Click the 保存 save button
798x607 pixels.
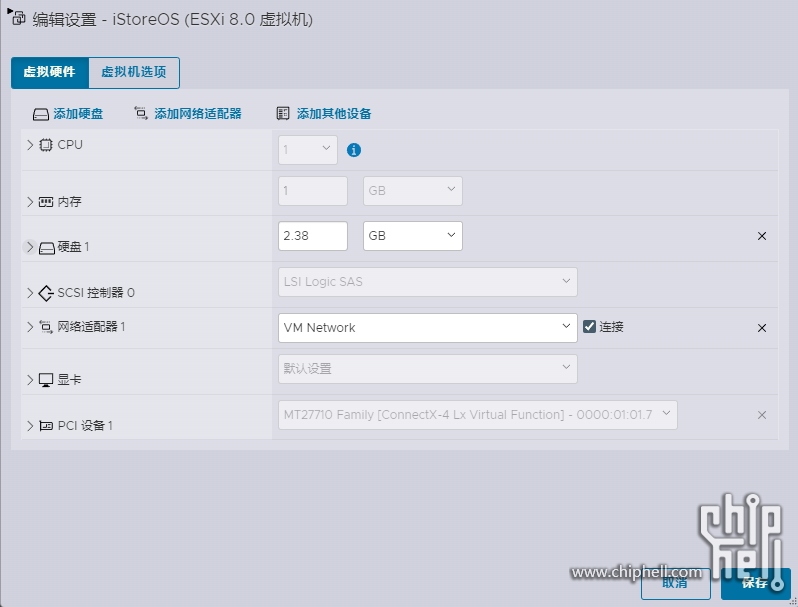[x=755, y=584]
